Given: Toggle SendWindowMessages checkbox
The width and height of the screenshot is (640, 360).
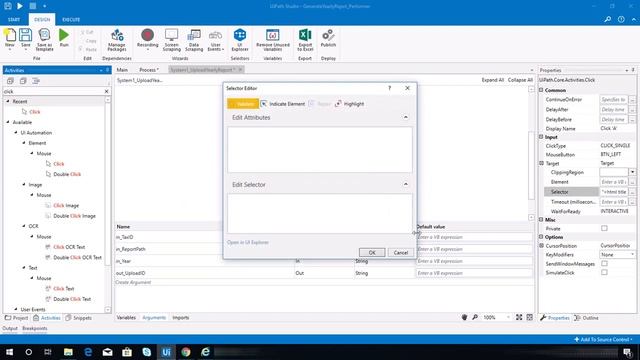Looking at the screenshot, I should point(604,264).
